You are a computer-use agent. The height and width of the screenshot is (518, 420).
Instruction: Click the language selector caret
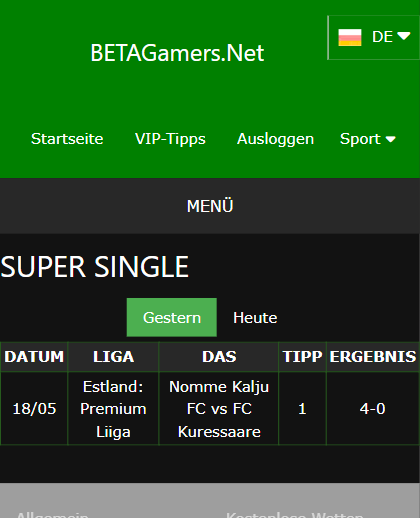tap(404, 36)
